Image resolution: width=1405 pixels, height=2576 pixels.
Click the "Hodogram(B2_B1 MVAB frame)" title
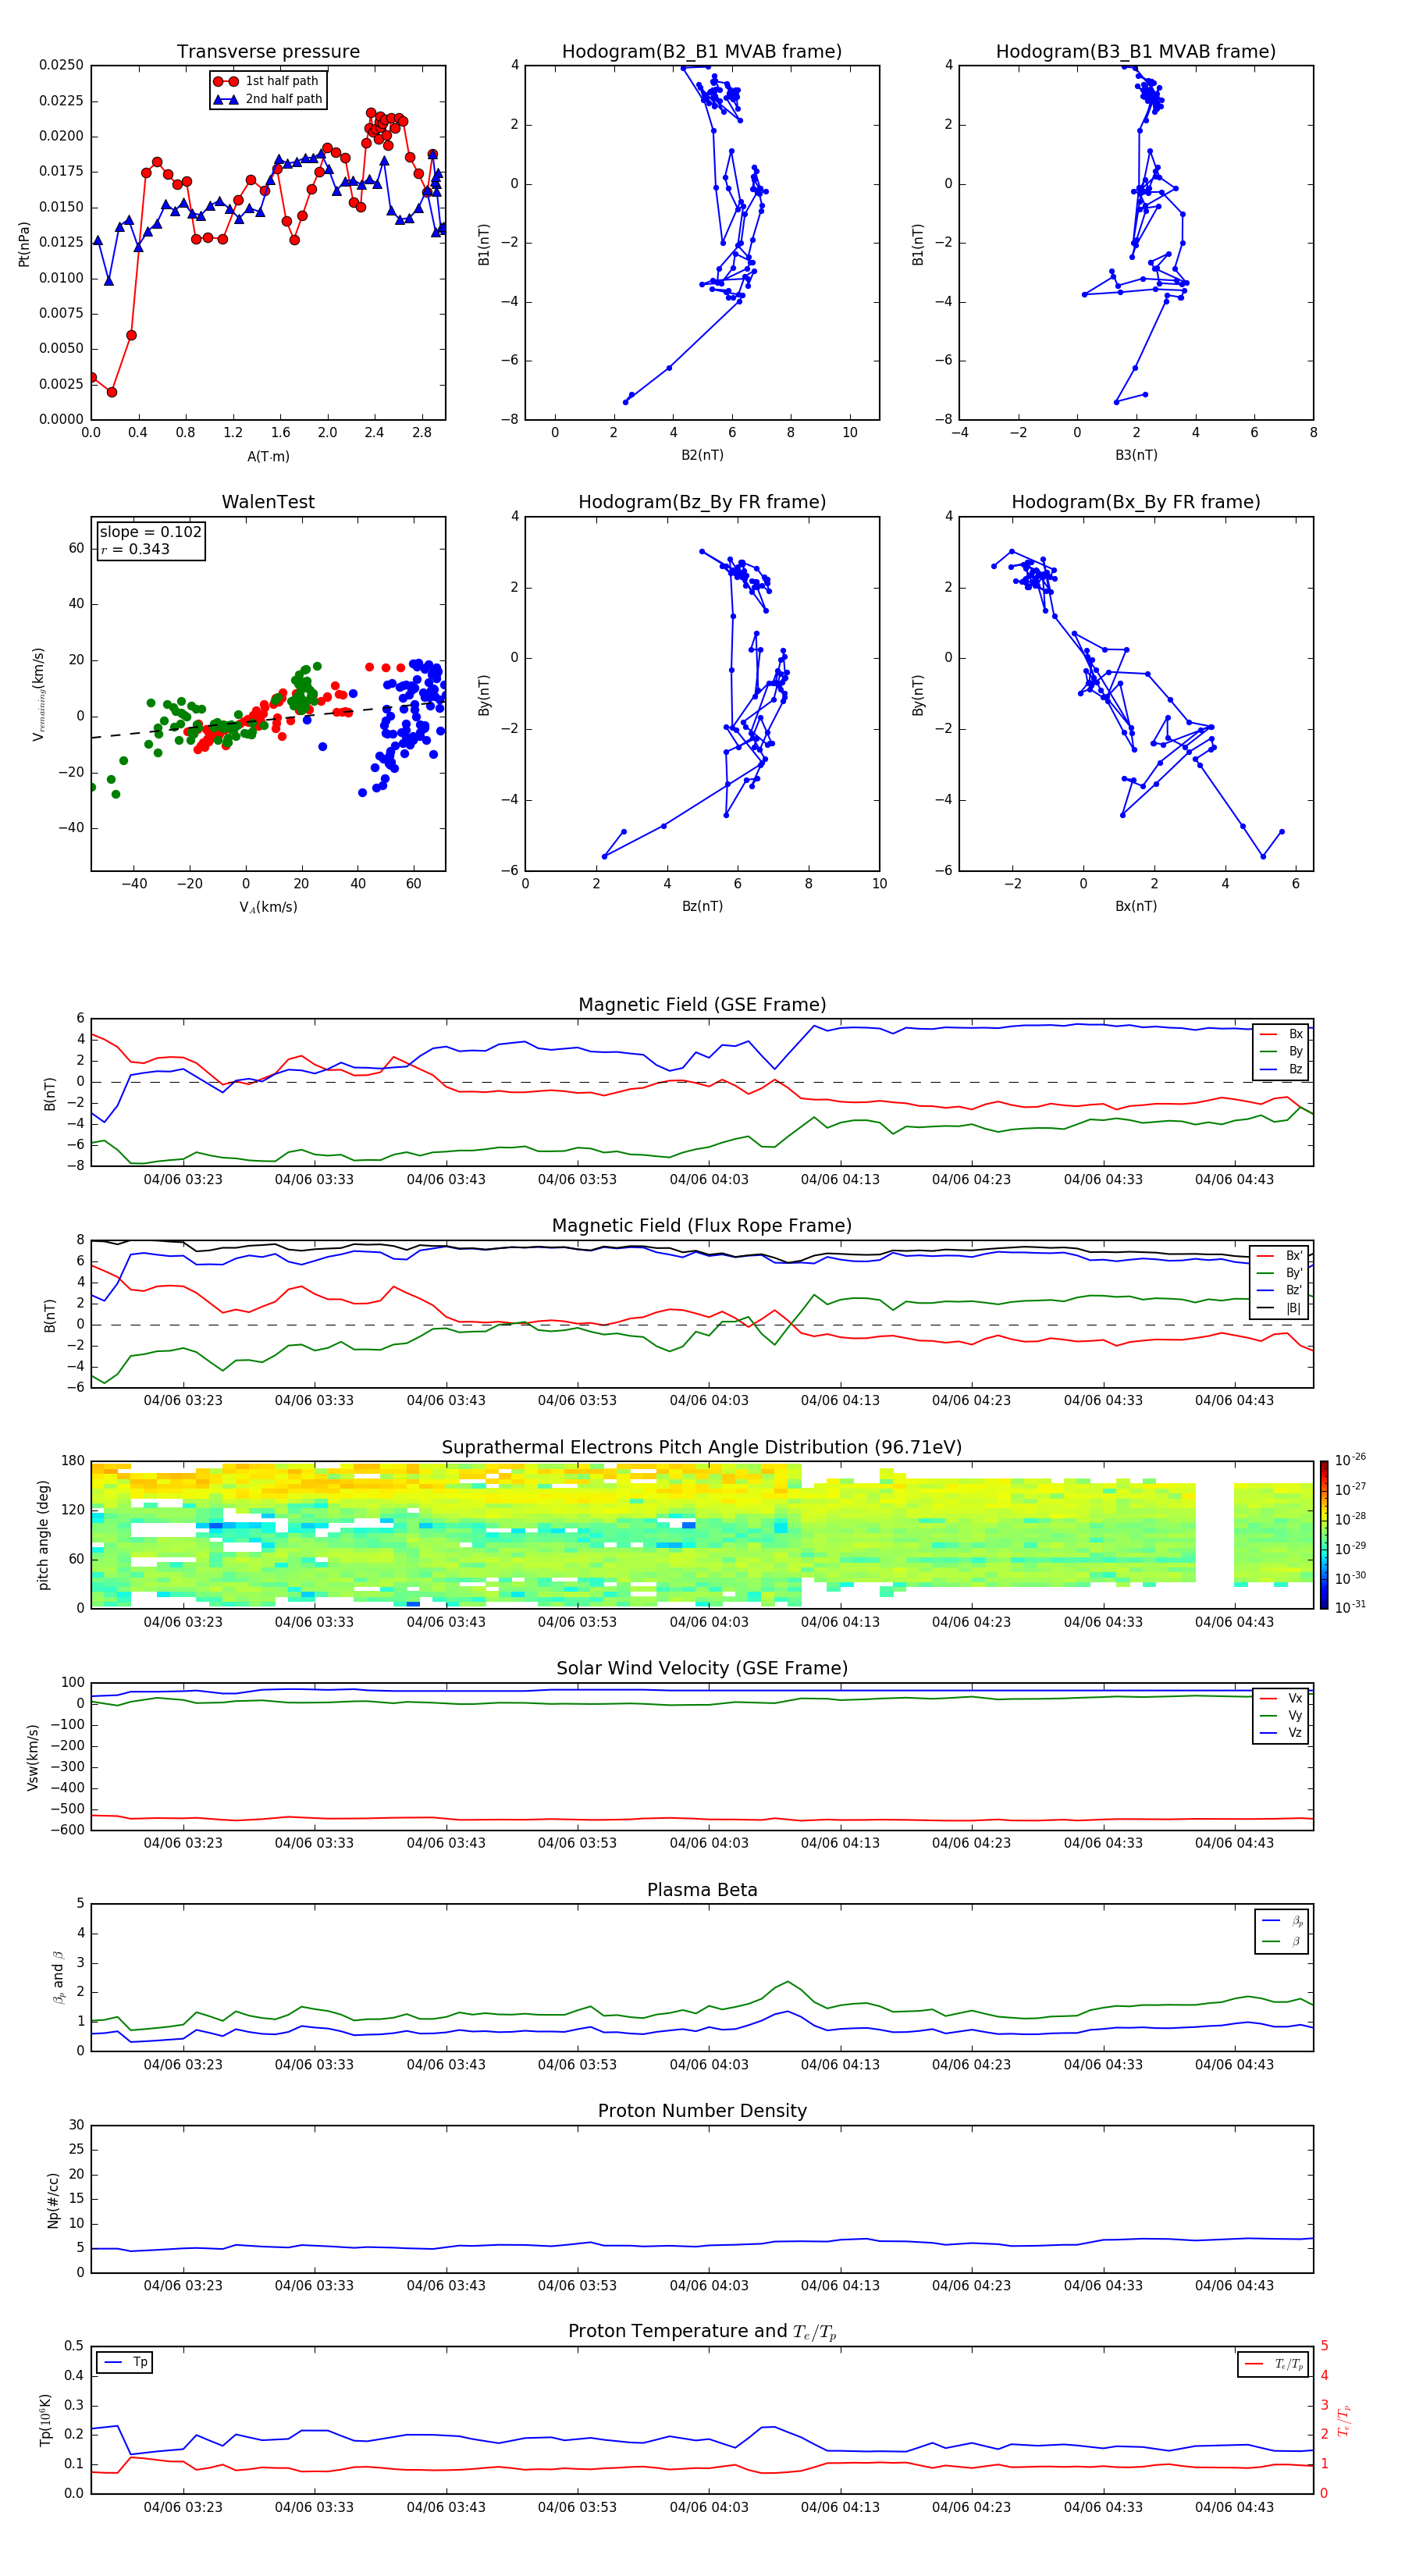coord(702,52)
